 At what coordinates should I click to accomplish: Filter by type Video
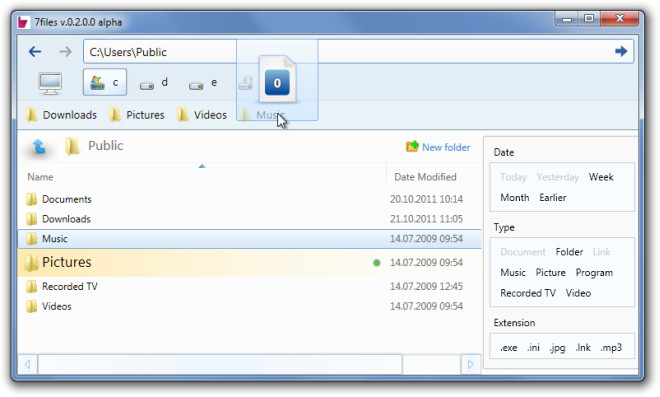click(x=578, y=293)
